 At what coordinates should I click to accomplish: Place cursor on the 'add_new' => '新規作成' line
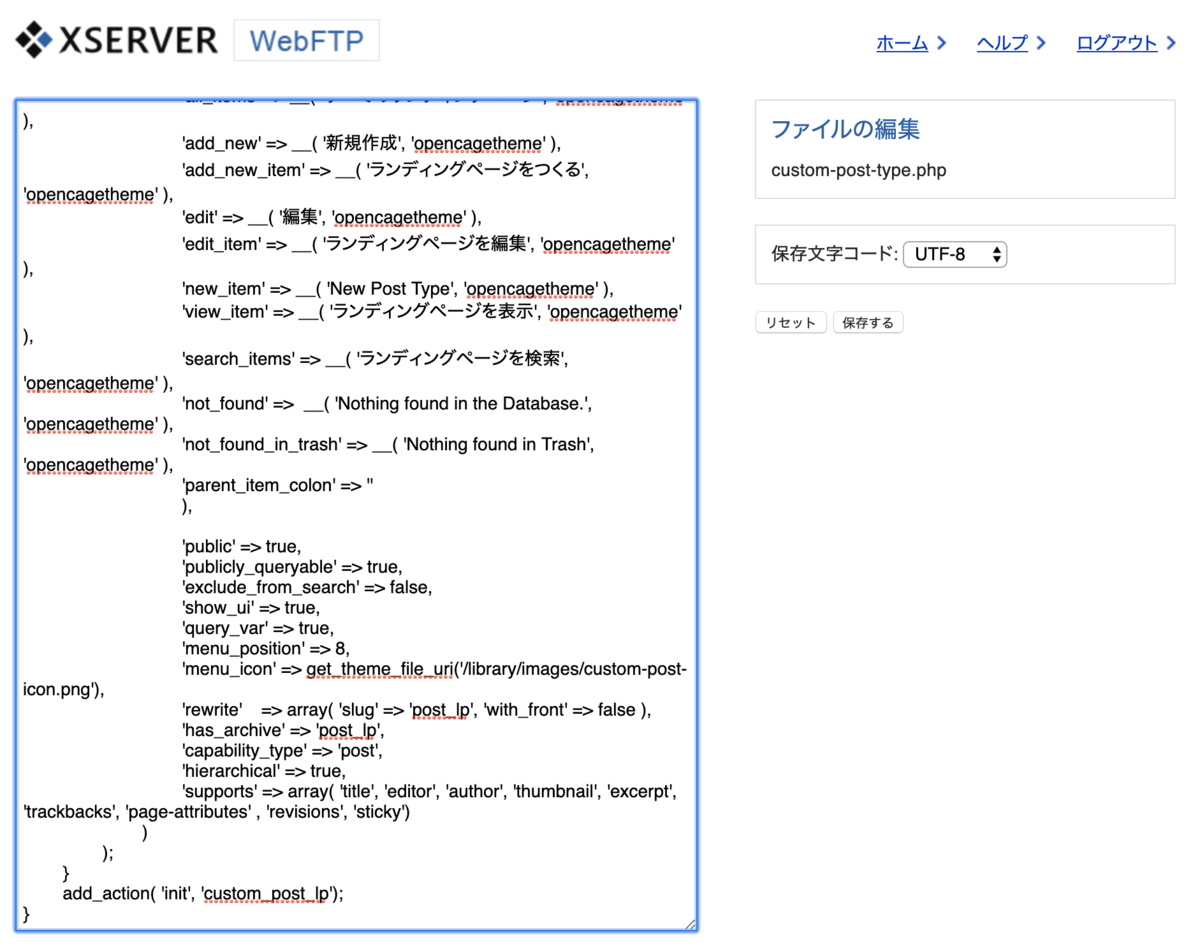click(371, 146)
